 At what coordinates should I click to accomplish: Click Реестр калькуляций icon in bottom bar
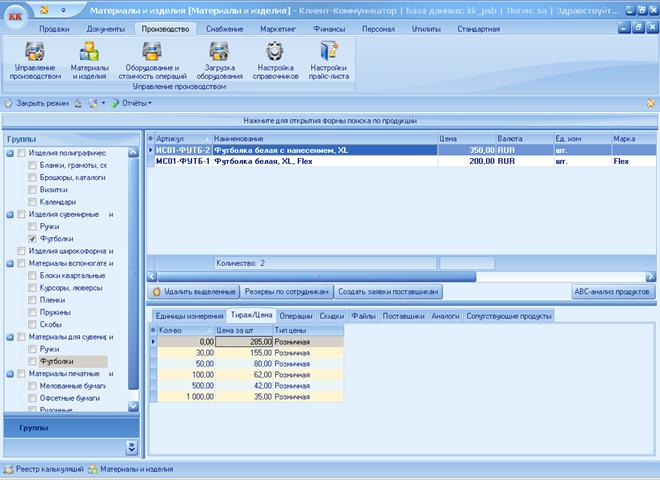pos(8,469)
